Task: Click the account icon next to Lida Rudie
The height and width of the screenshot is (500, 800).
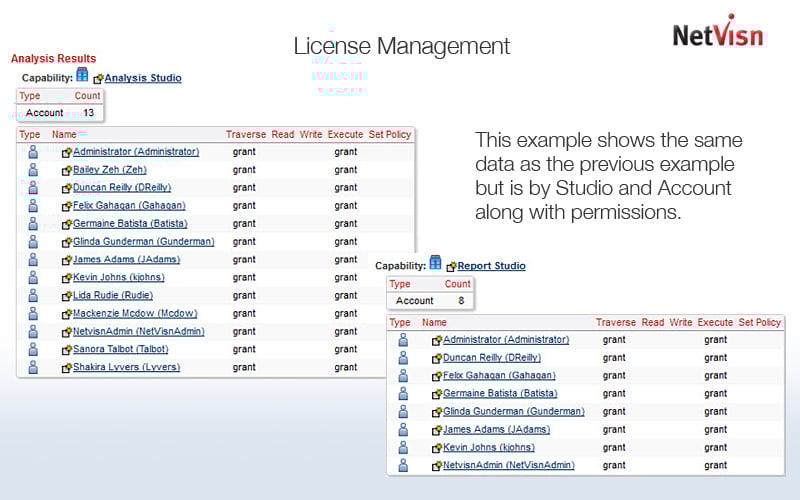Action: [x=32, y=296]
